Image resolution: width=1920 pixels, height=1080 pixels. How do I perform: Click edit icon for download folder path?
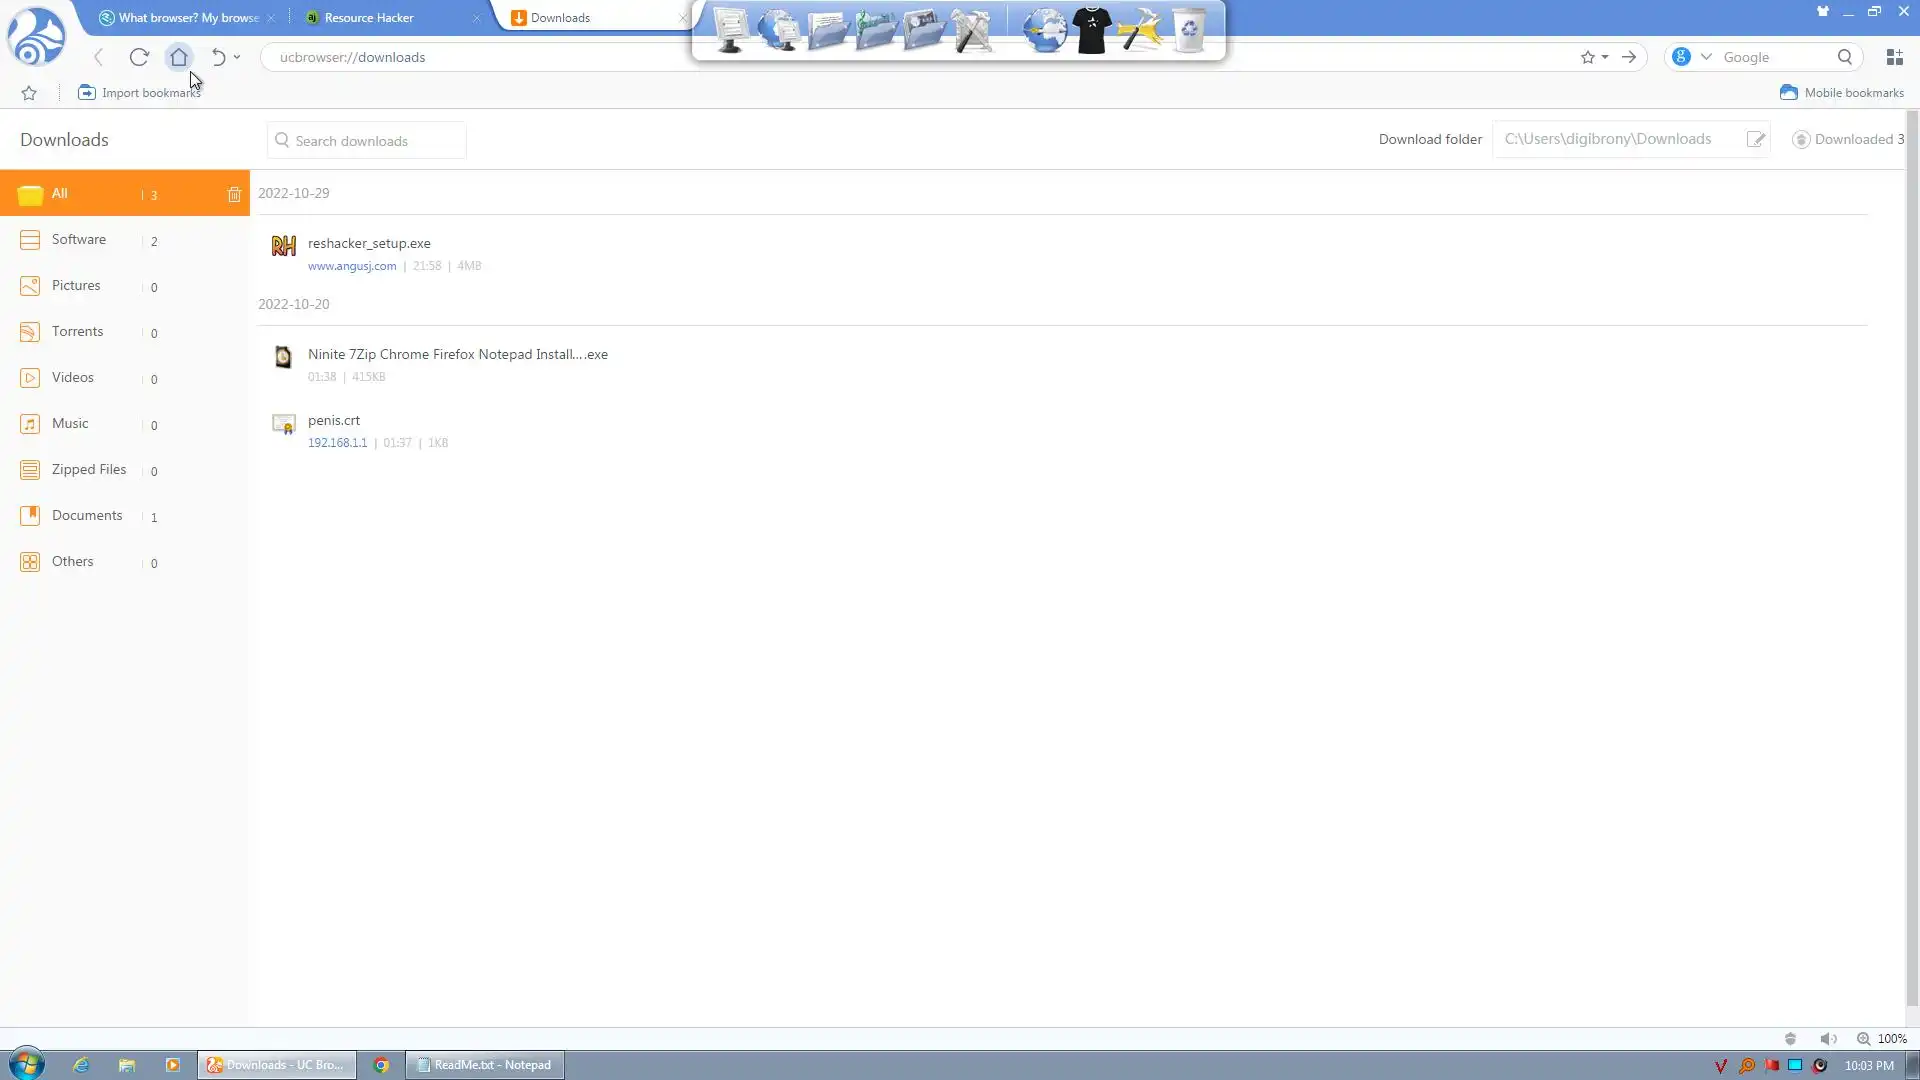point(1755,140)
